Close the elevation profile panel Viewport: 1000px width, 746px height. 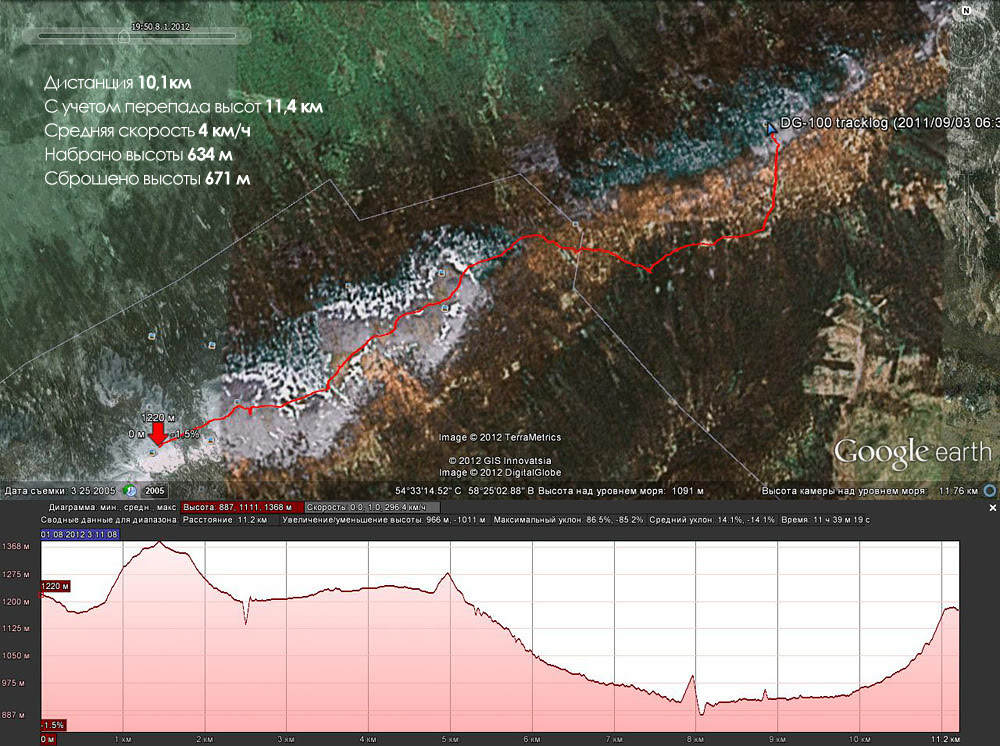pos(993,508)
